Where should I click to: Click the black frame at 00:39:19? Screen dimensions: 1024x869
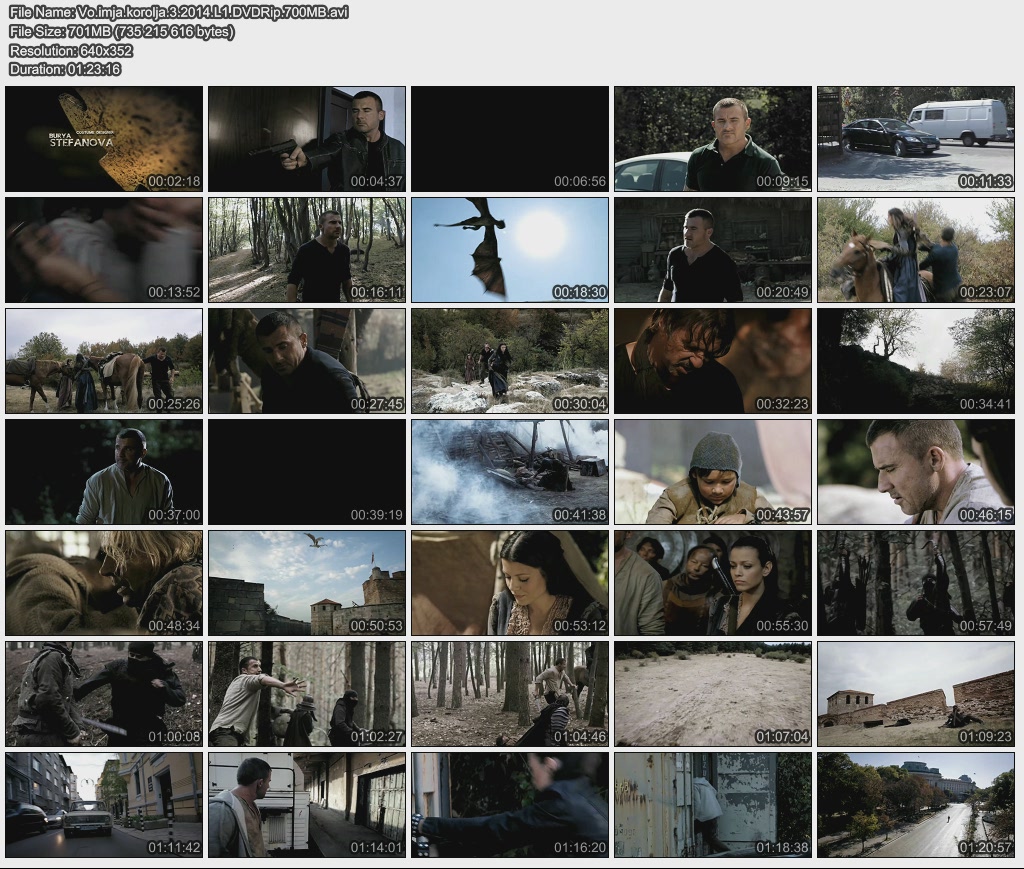(307, 472)
